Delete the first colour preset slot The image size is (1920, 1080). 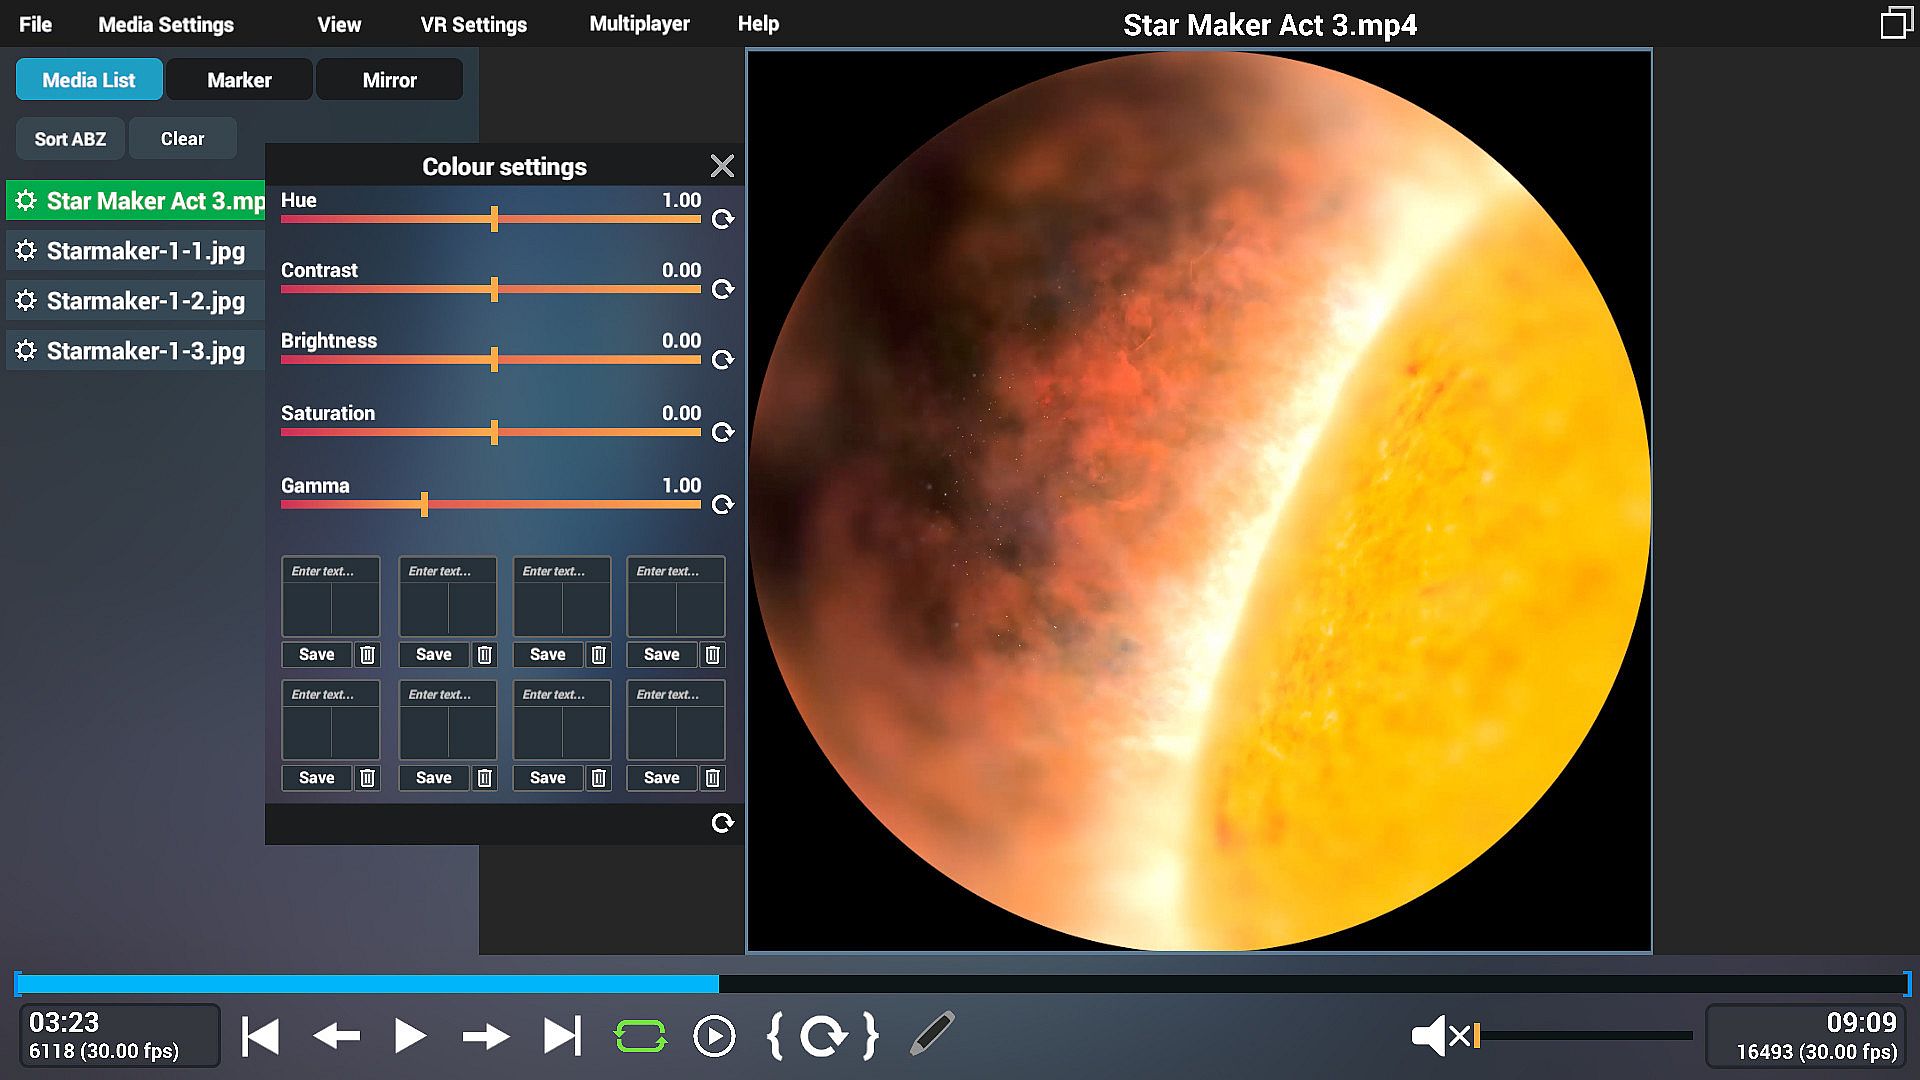click(367, 655)
